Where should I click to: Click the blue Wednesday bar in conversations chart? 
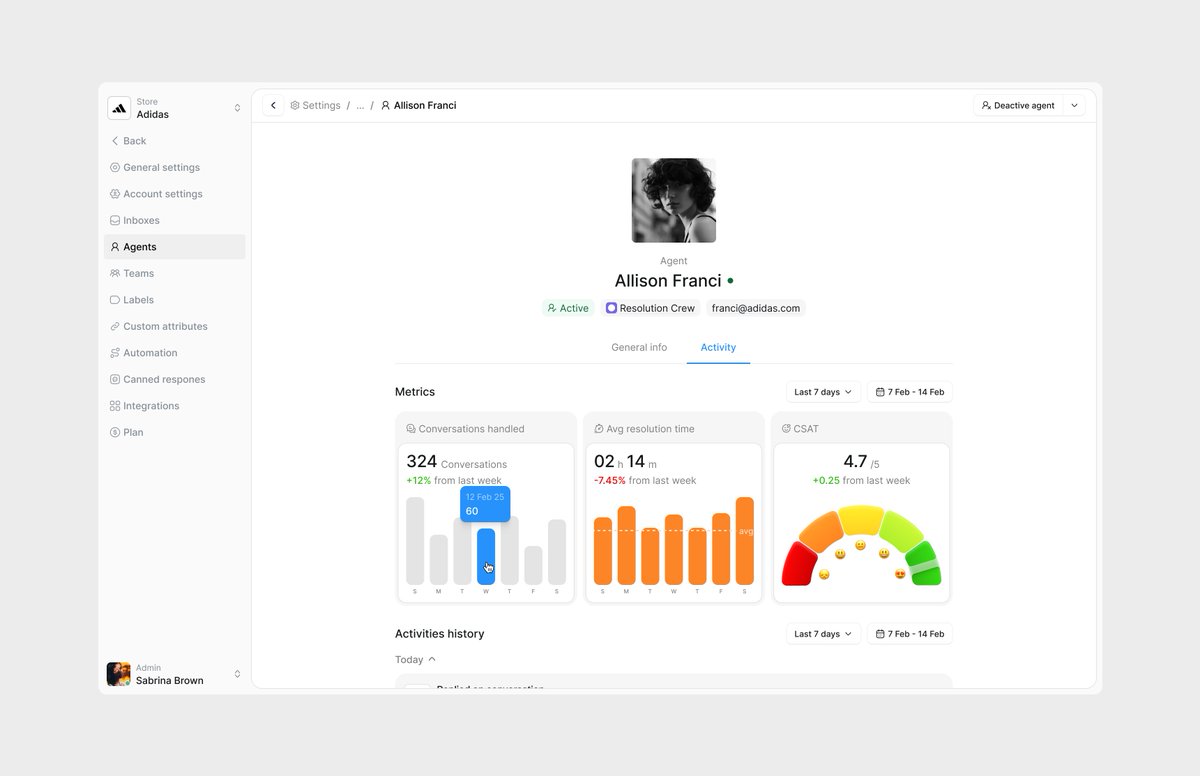486,556
